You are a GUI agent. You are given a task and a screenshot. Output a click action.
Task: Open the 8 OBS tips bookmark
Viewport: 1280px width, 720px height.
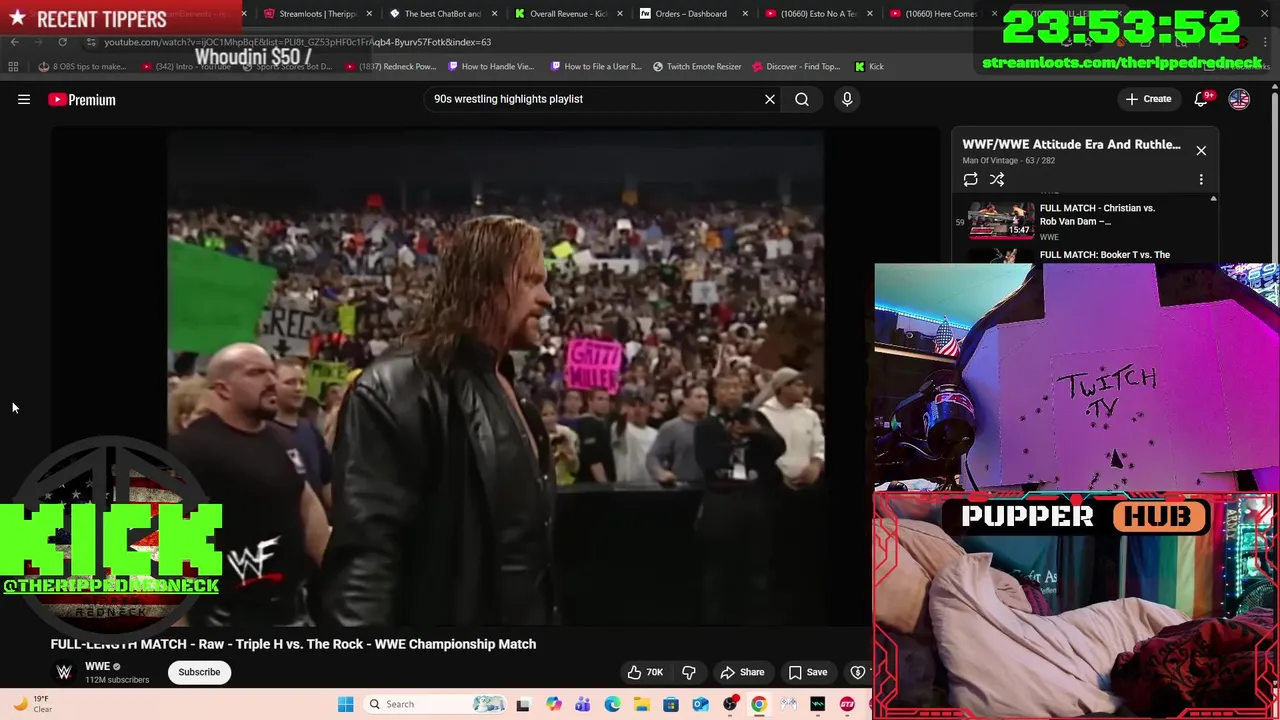82,66
